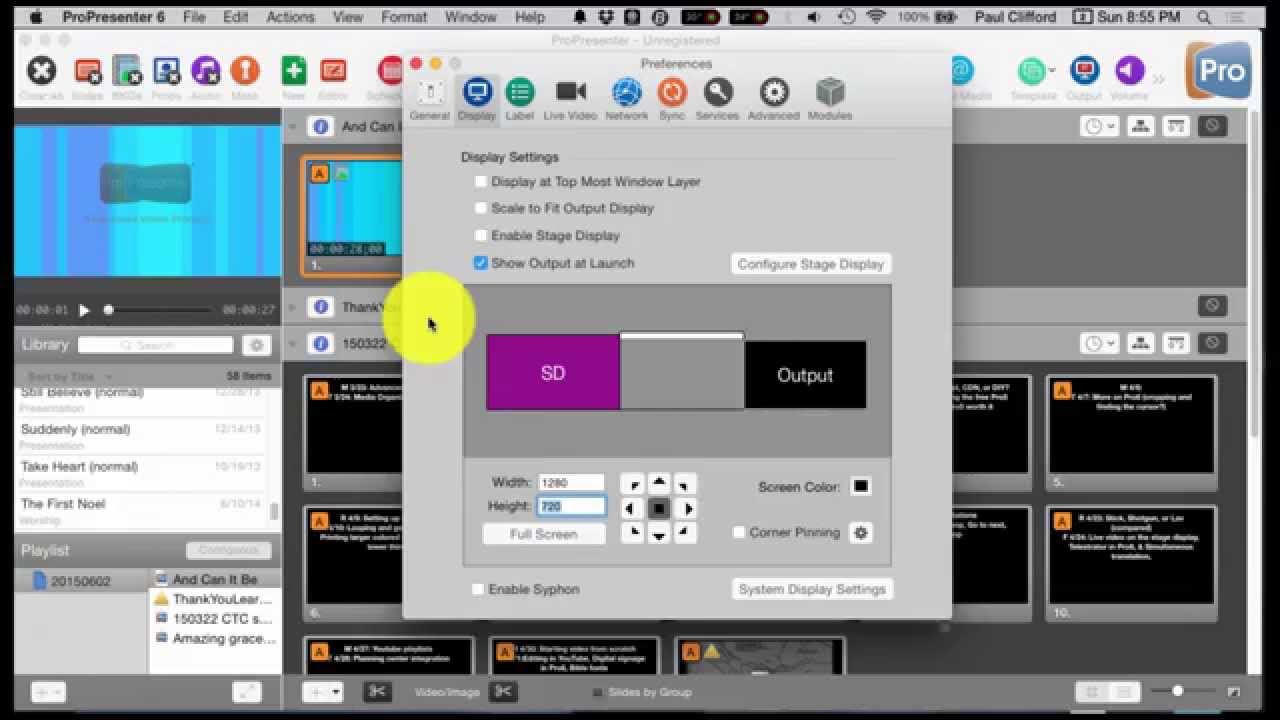Collapse the And Can It Be section
Image resolution: width=1280 pixels, height=720 pixels.
(294, 127)
